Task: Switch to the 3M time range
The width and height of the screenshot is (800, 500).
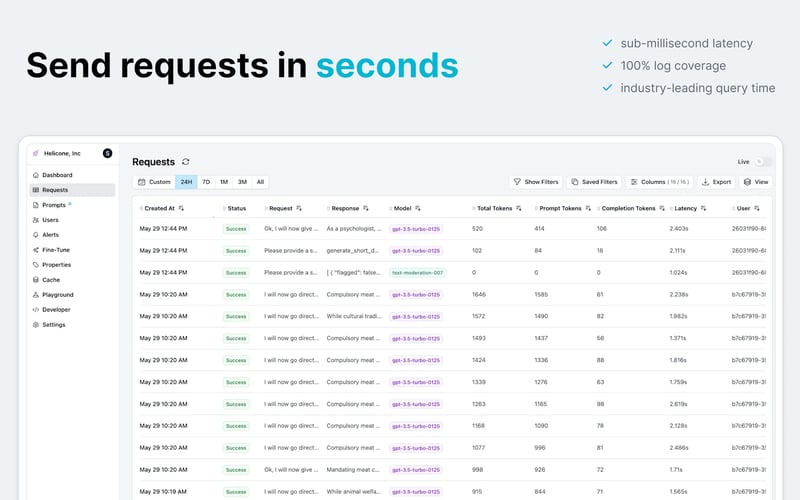Action: tap(242, 182)
